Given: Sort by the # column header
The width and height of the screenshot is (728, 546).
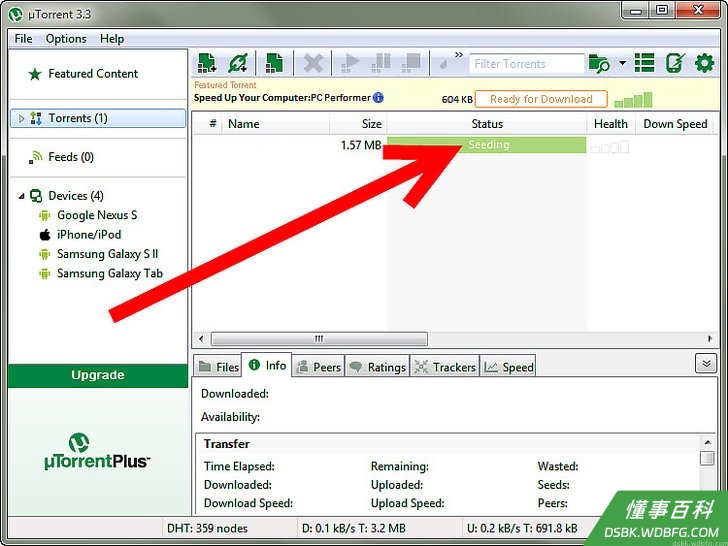Looking at the screenshot, I should point(213,124).
